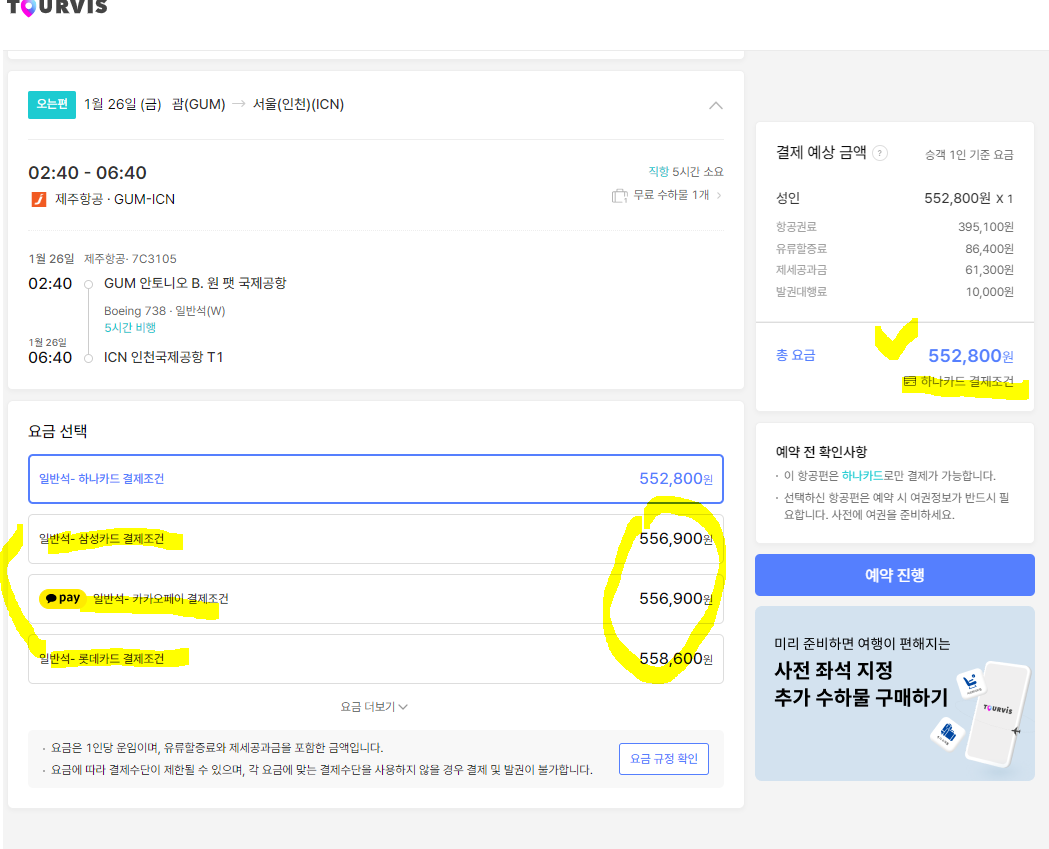Select the 삼성카드 556,900원 fare option
Viewport: 1049px width, 849px height.
(x=375, y=539)
